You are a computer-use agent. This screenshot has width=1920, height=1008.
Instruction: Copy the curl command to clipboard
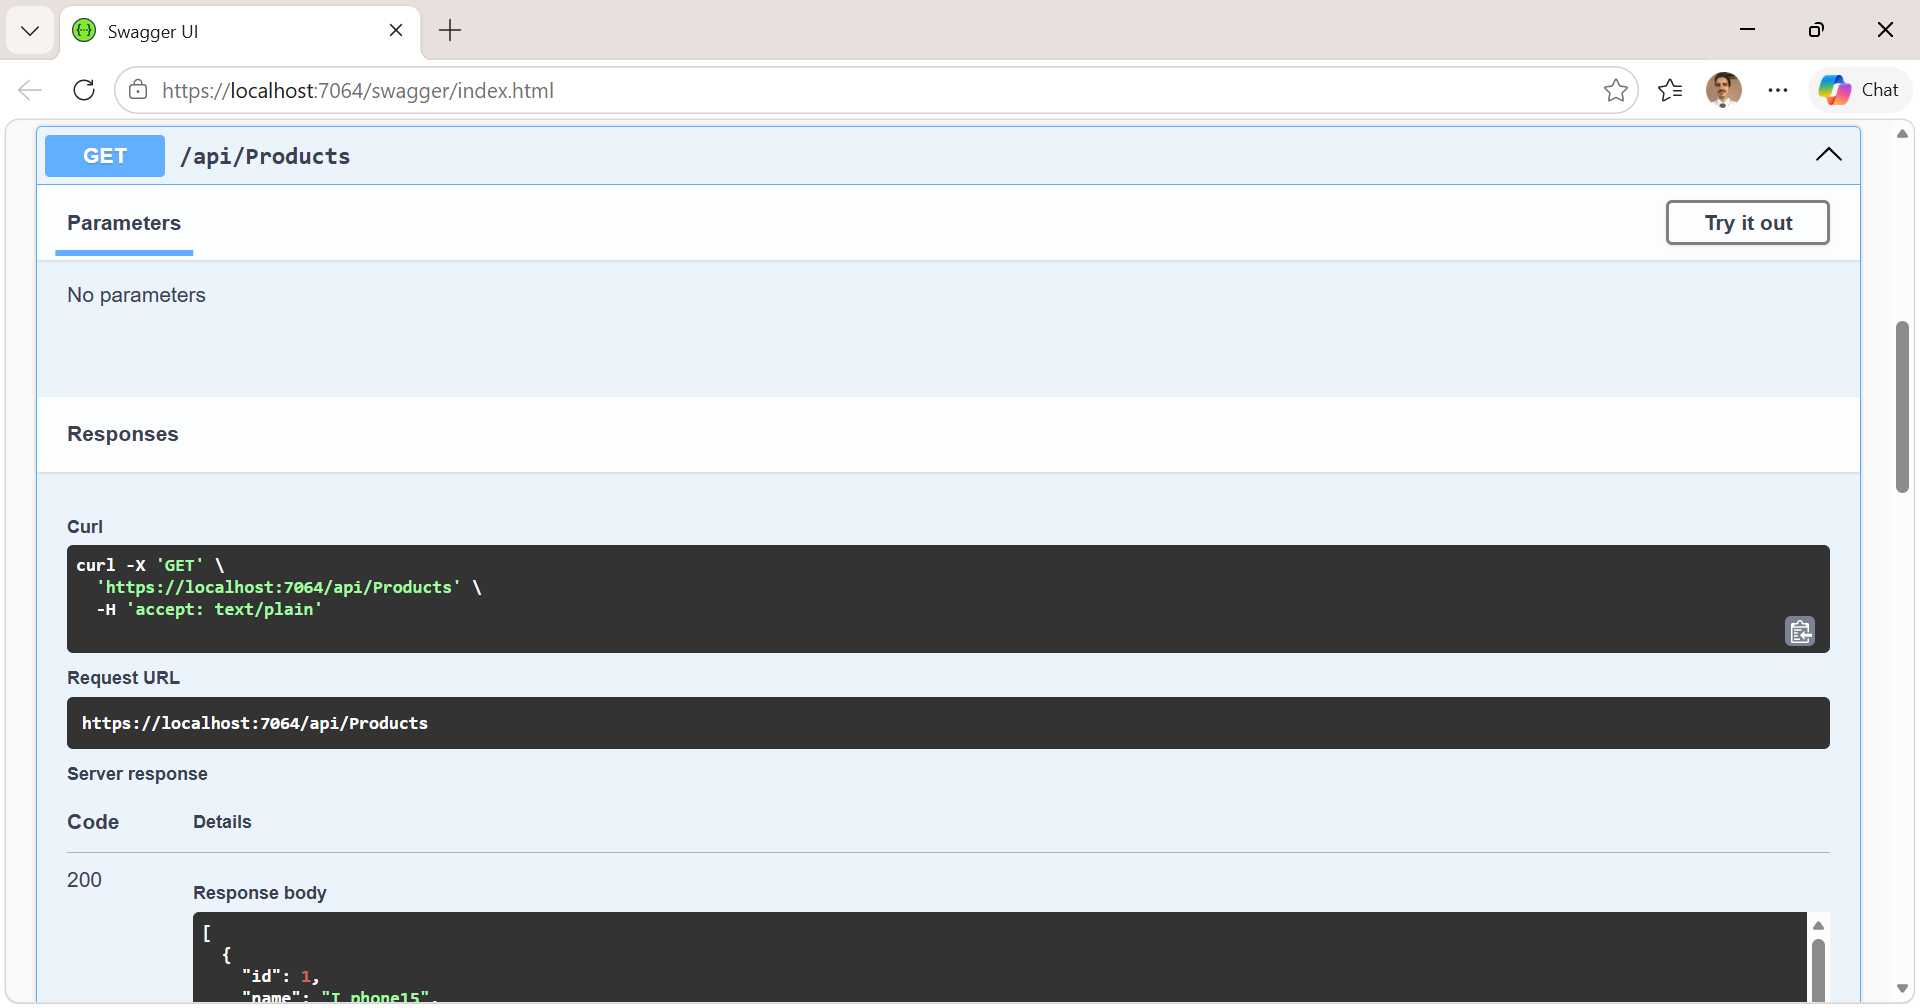click(1800, 631)
